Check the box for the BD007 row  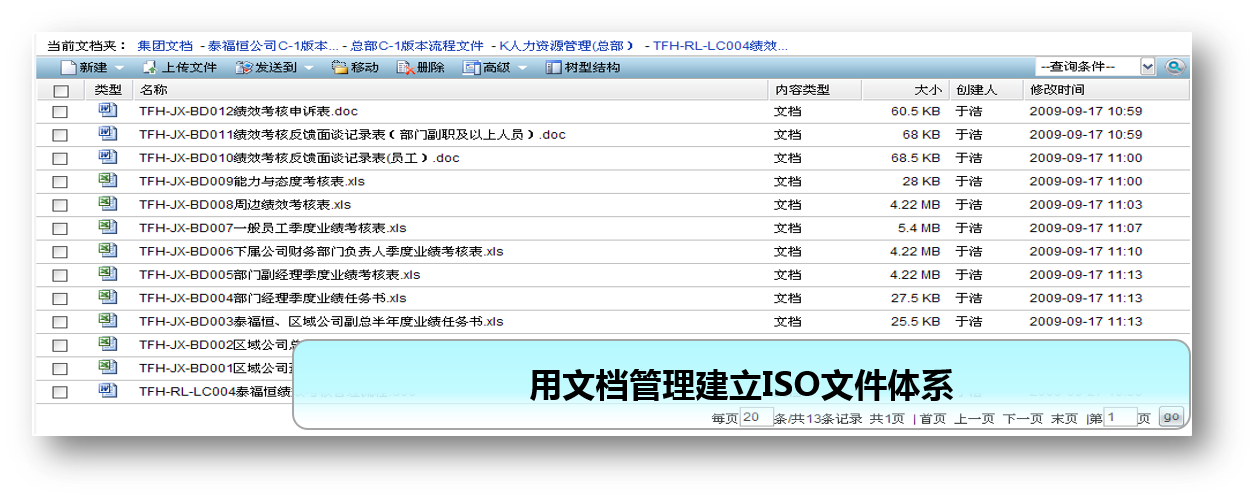pyautogui.click(x=60, y=229)
